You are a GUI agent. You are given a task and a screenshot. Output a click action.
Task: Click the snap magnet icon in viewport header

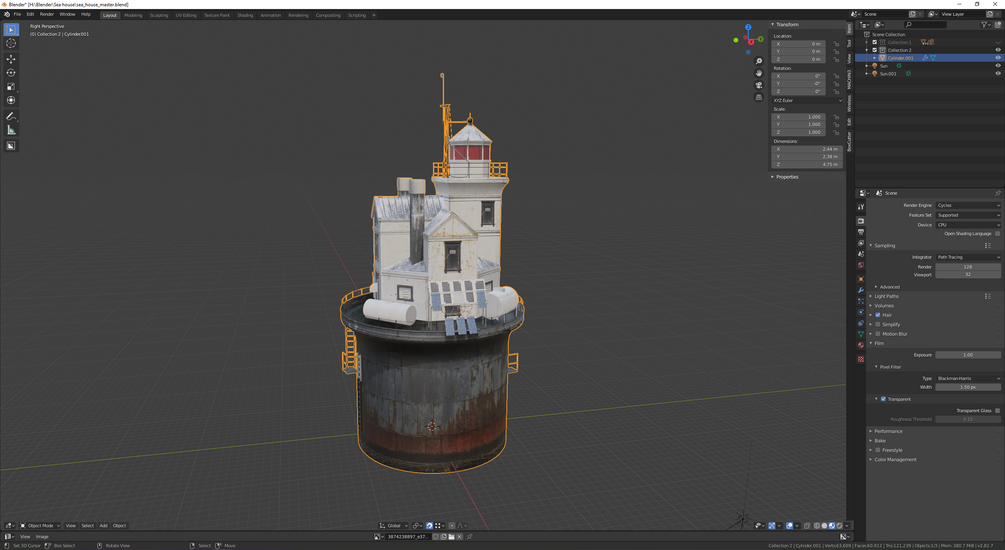click(429, 526)
